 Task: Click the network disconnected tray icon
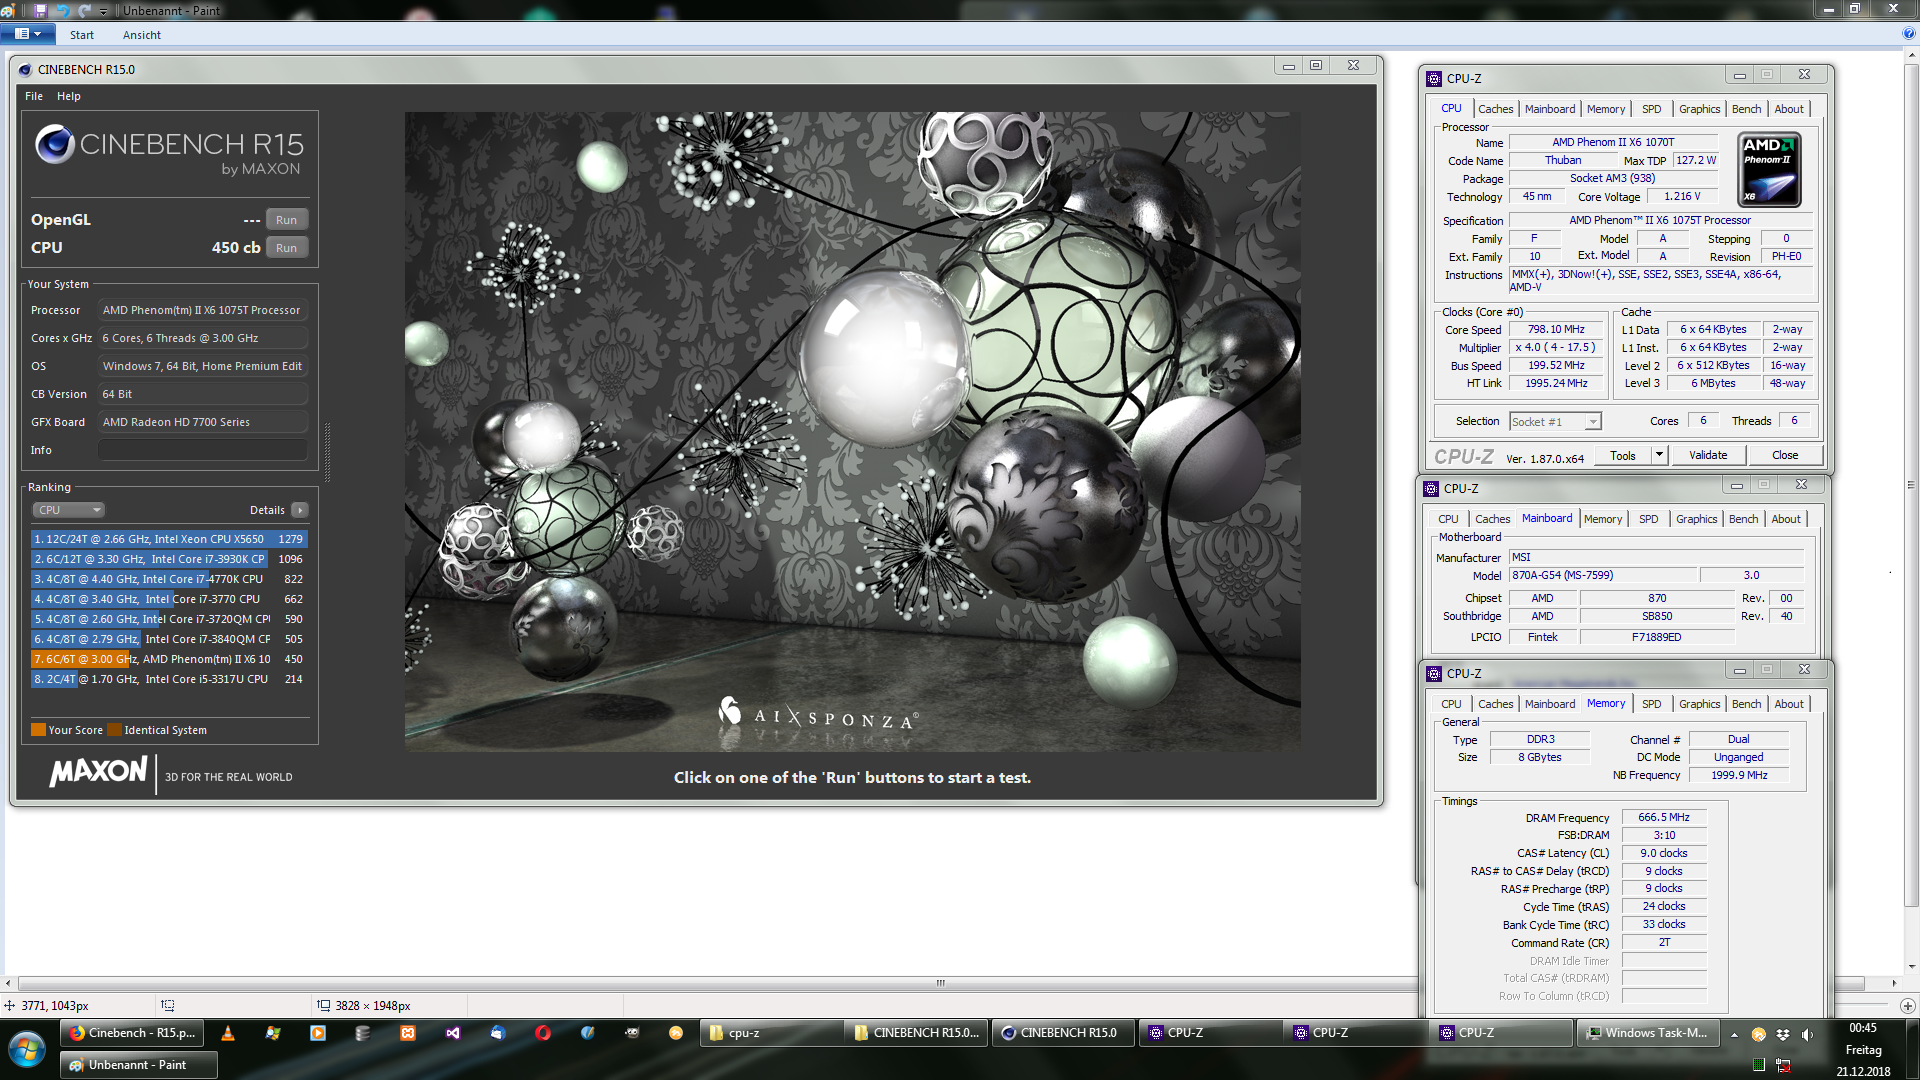click(x=1783, y=1066)
